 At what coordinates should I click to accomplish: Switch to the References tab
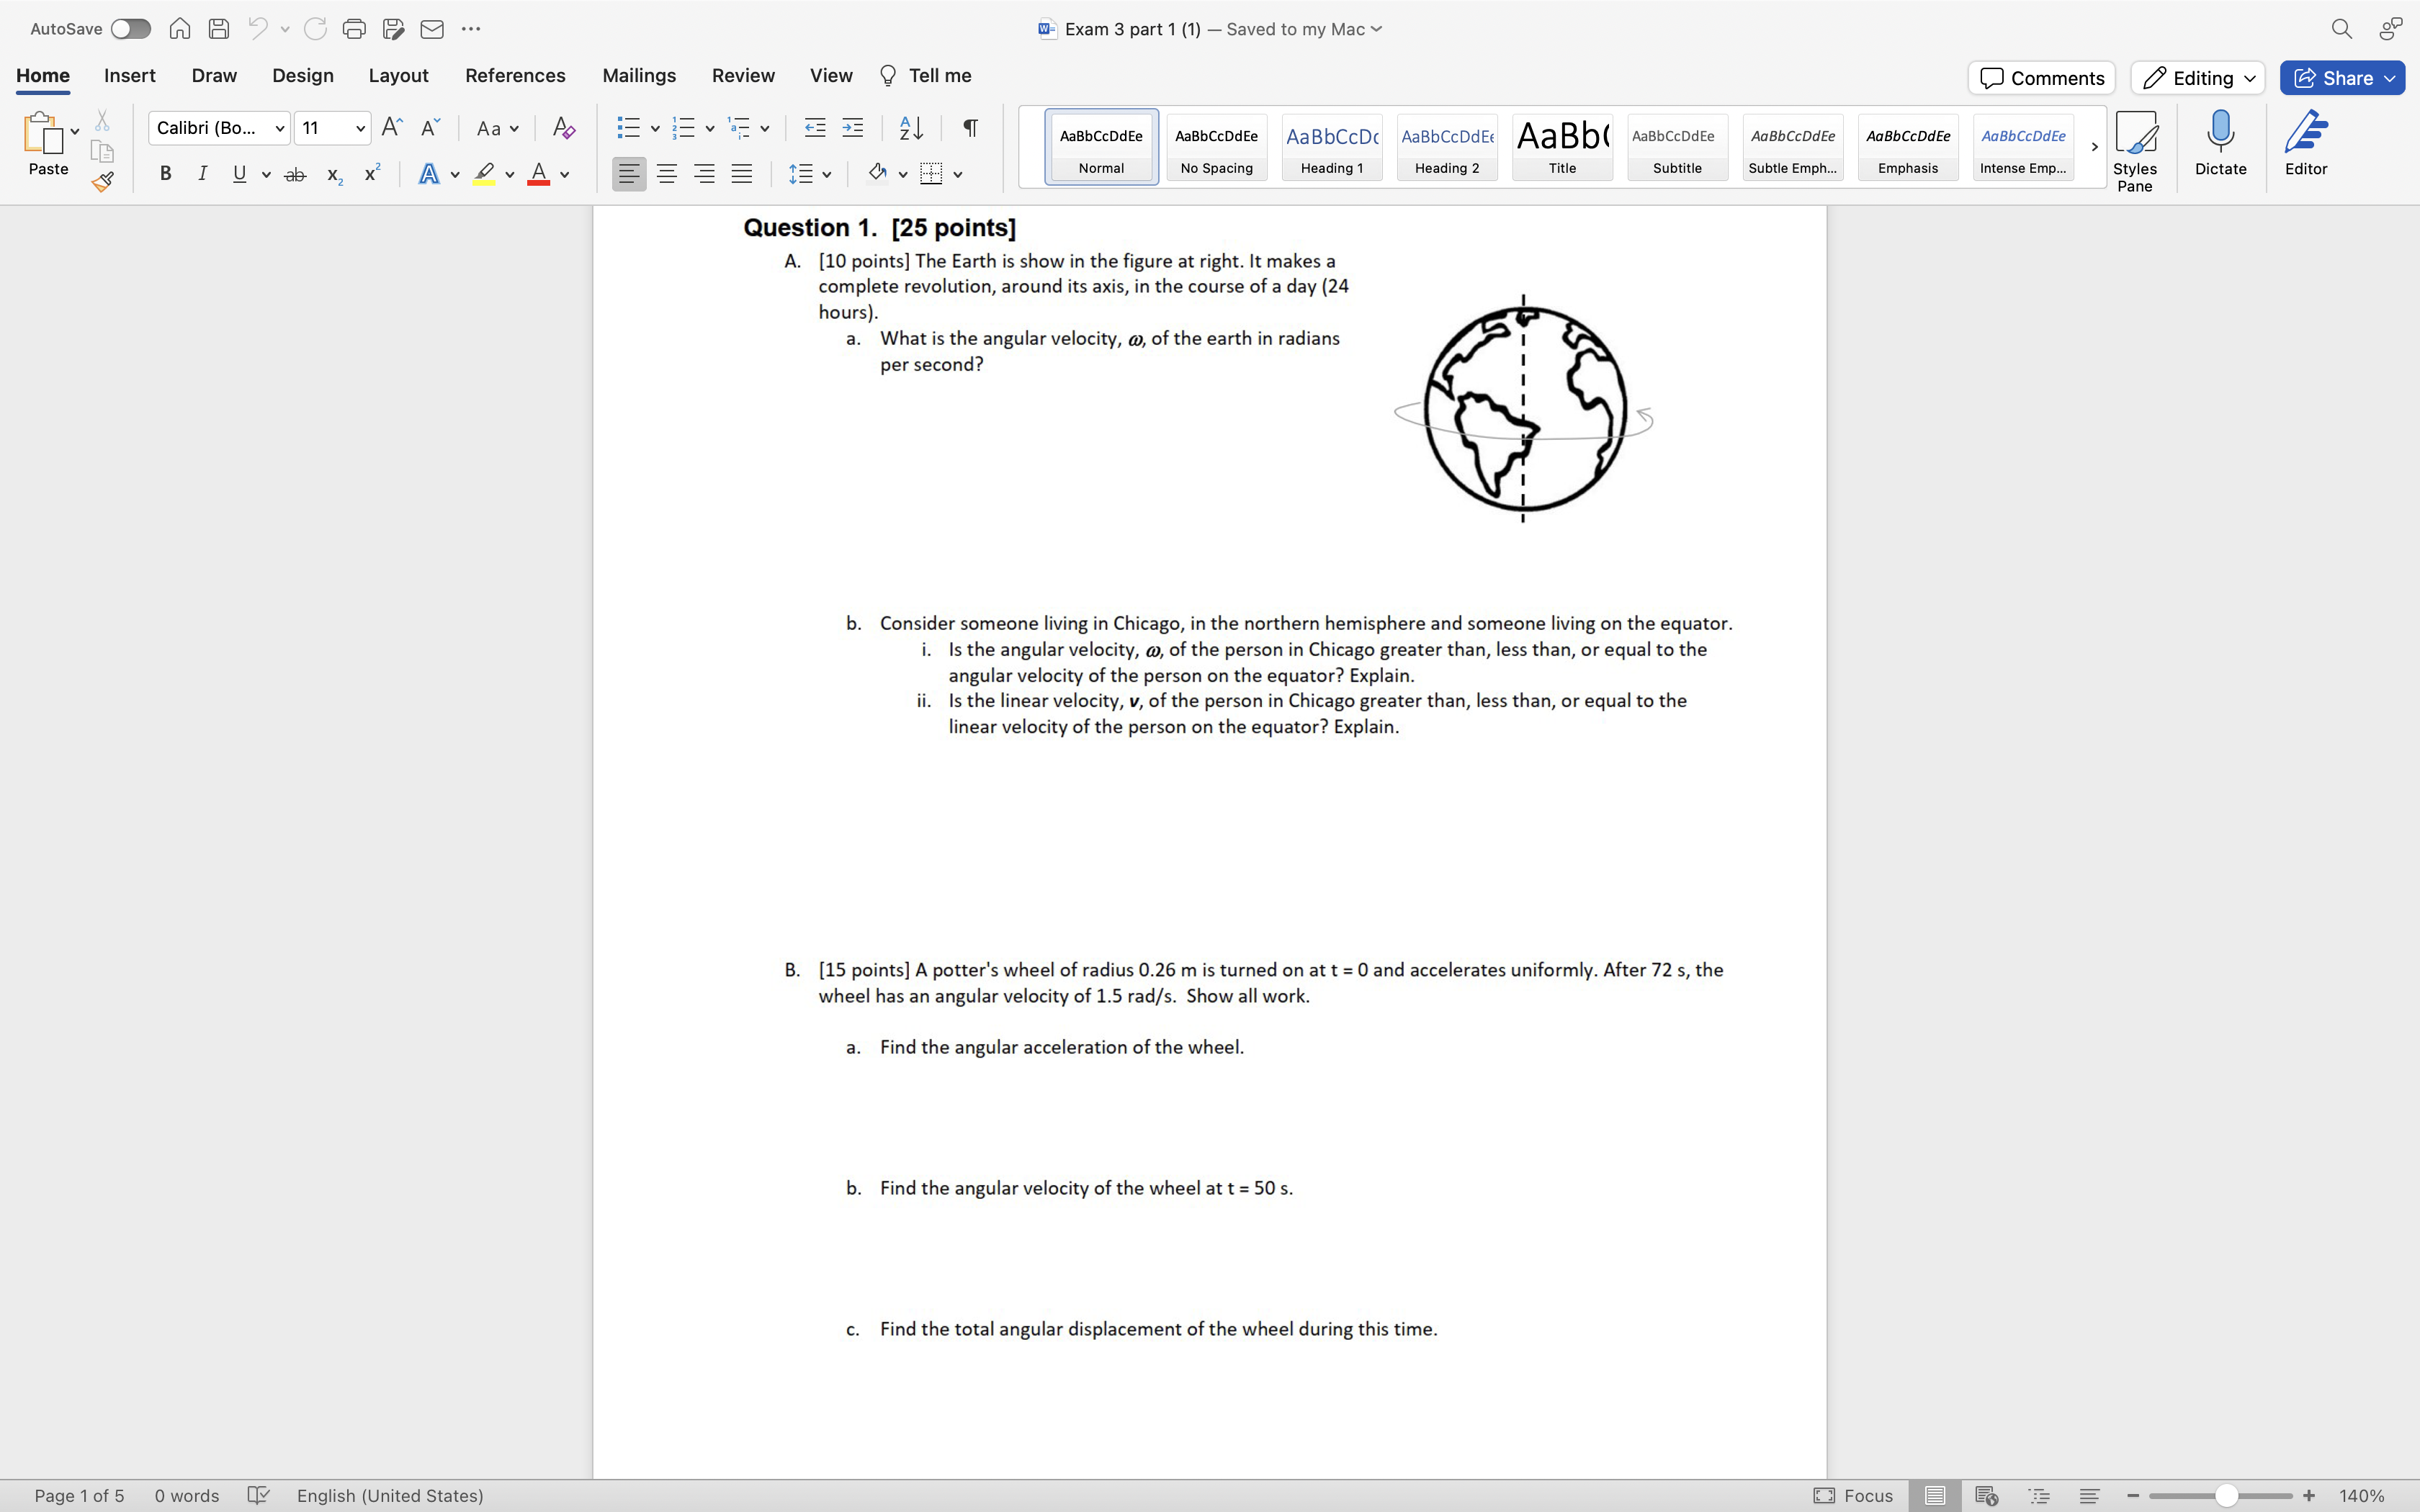[515, 76]
